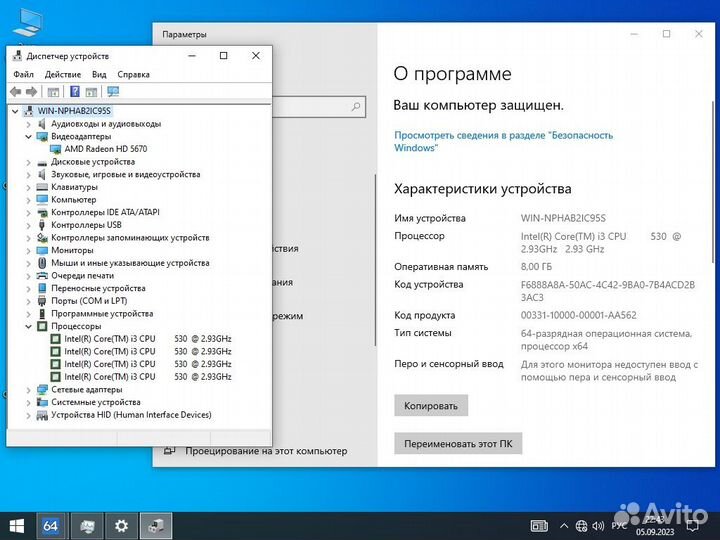Select Программные устройства tree item
Screen dimensions: 720x540
102,314
